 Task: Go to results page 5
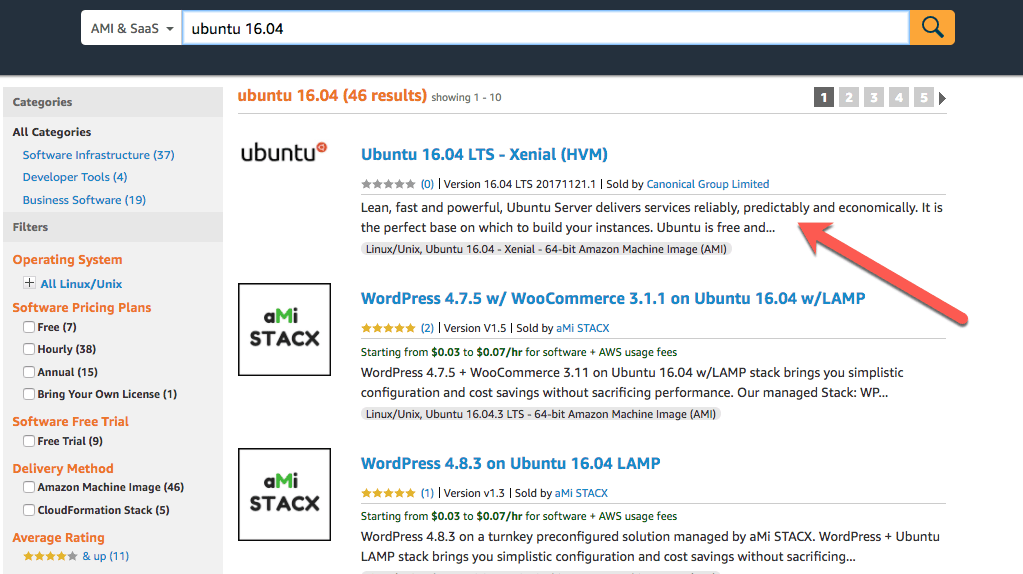pos(924,97)
